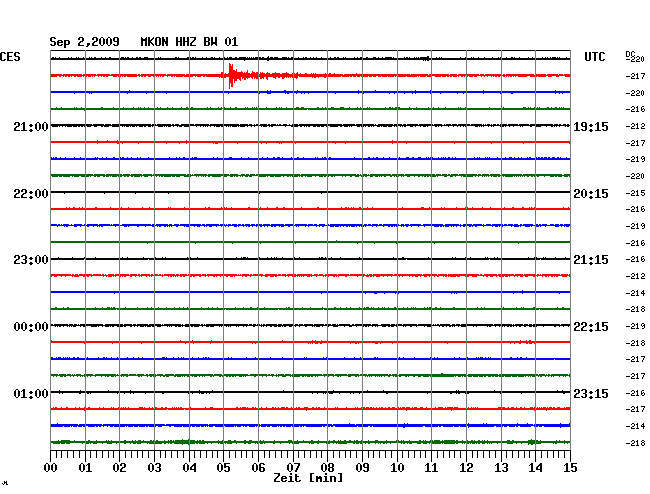650x494 pixels.
Task: Click minute tick label '10' on time axis
Action: (x=397, y=467)
